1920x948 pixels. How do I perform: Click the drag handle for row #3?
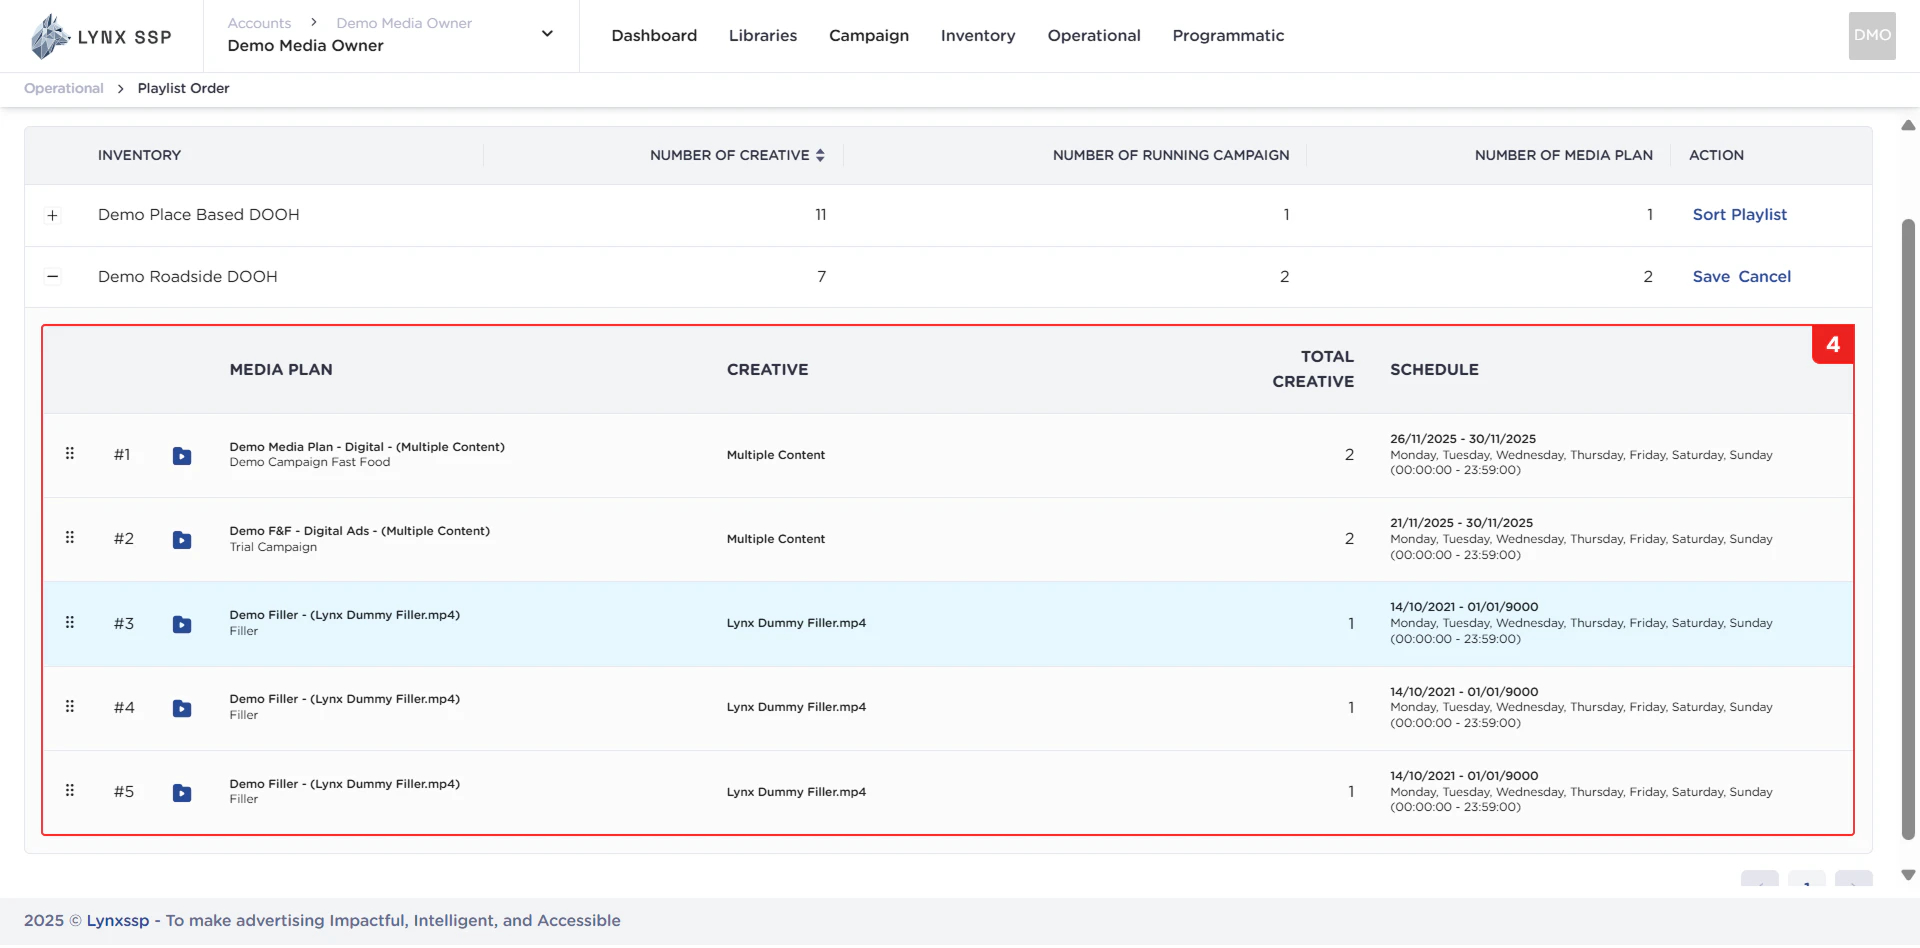tap(70, 623)
